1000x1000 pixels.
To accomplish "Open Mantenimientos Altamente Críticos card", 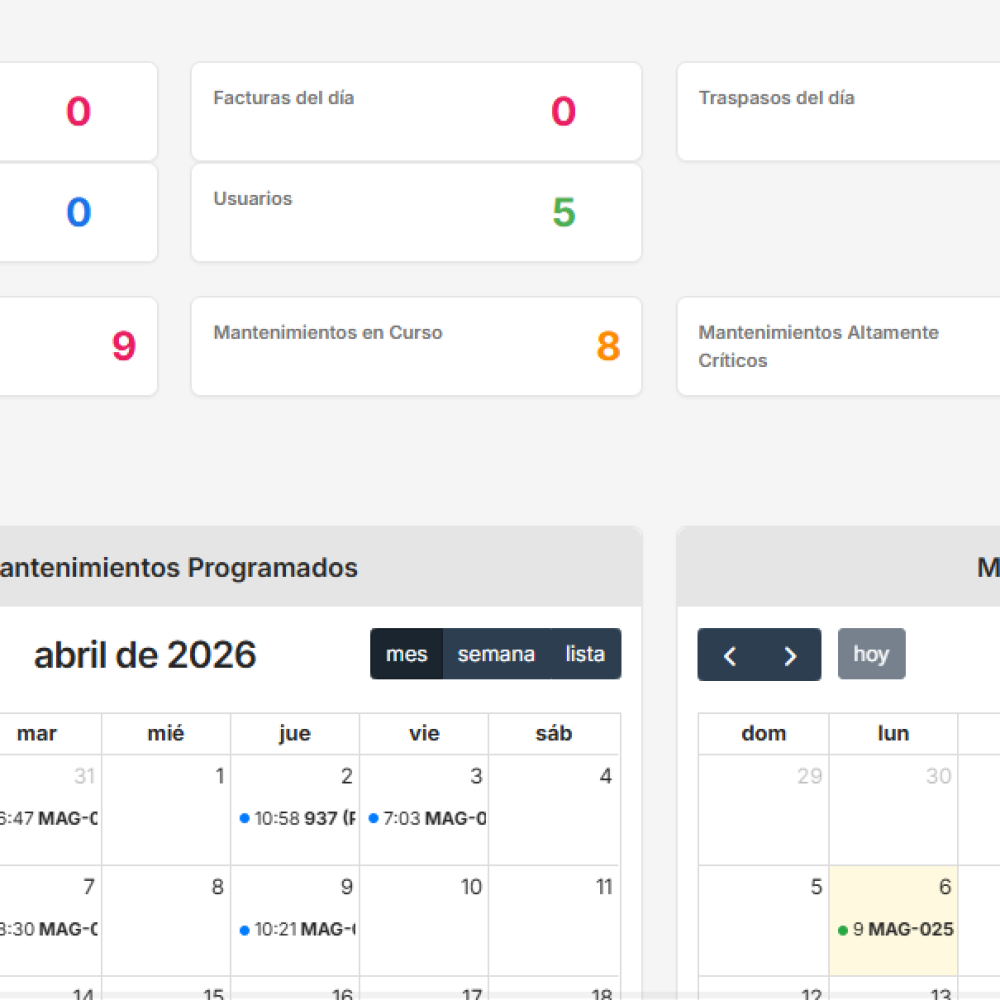I will [x=838, y=346].
